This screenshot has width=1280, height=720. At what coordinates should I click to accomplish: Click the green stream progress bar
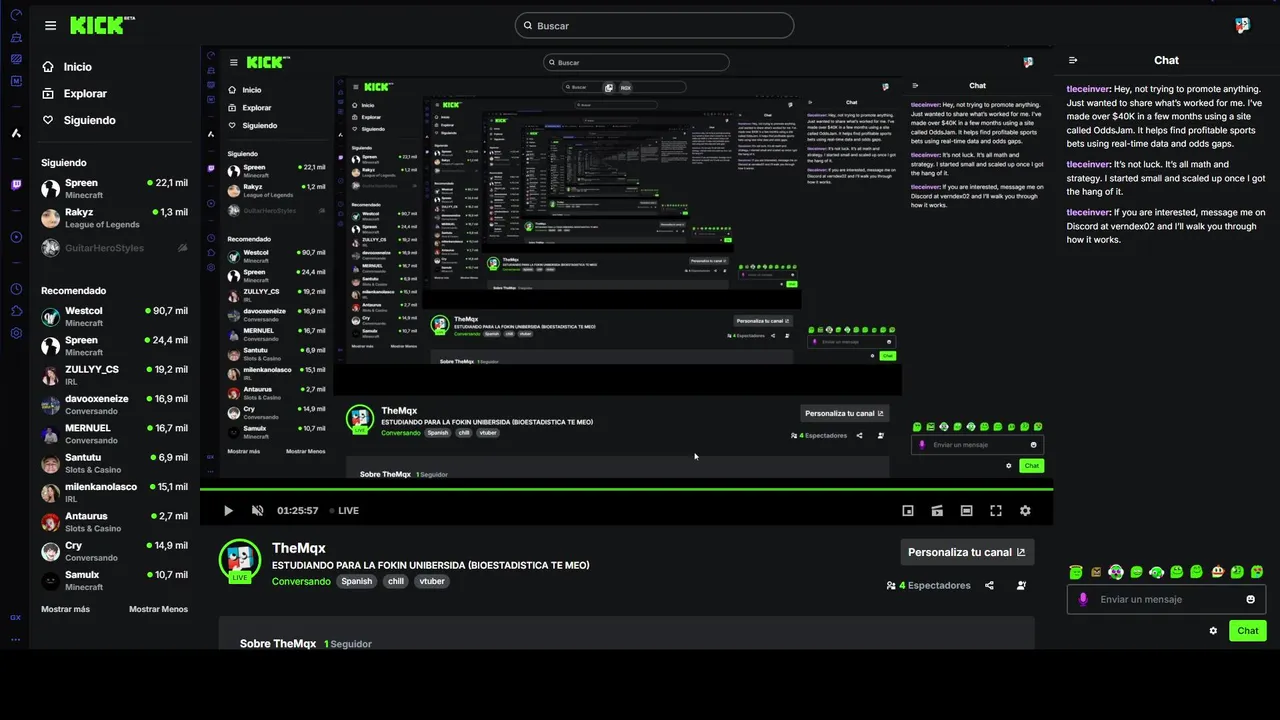click(626, 489)
